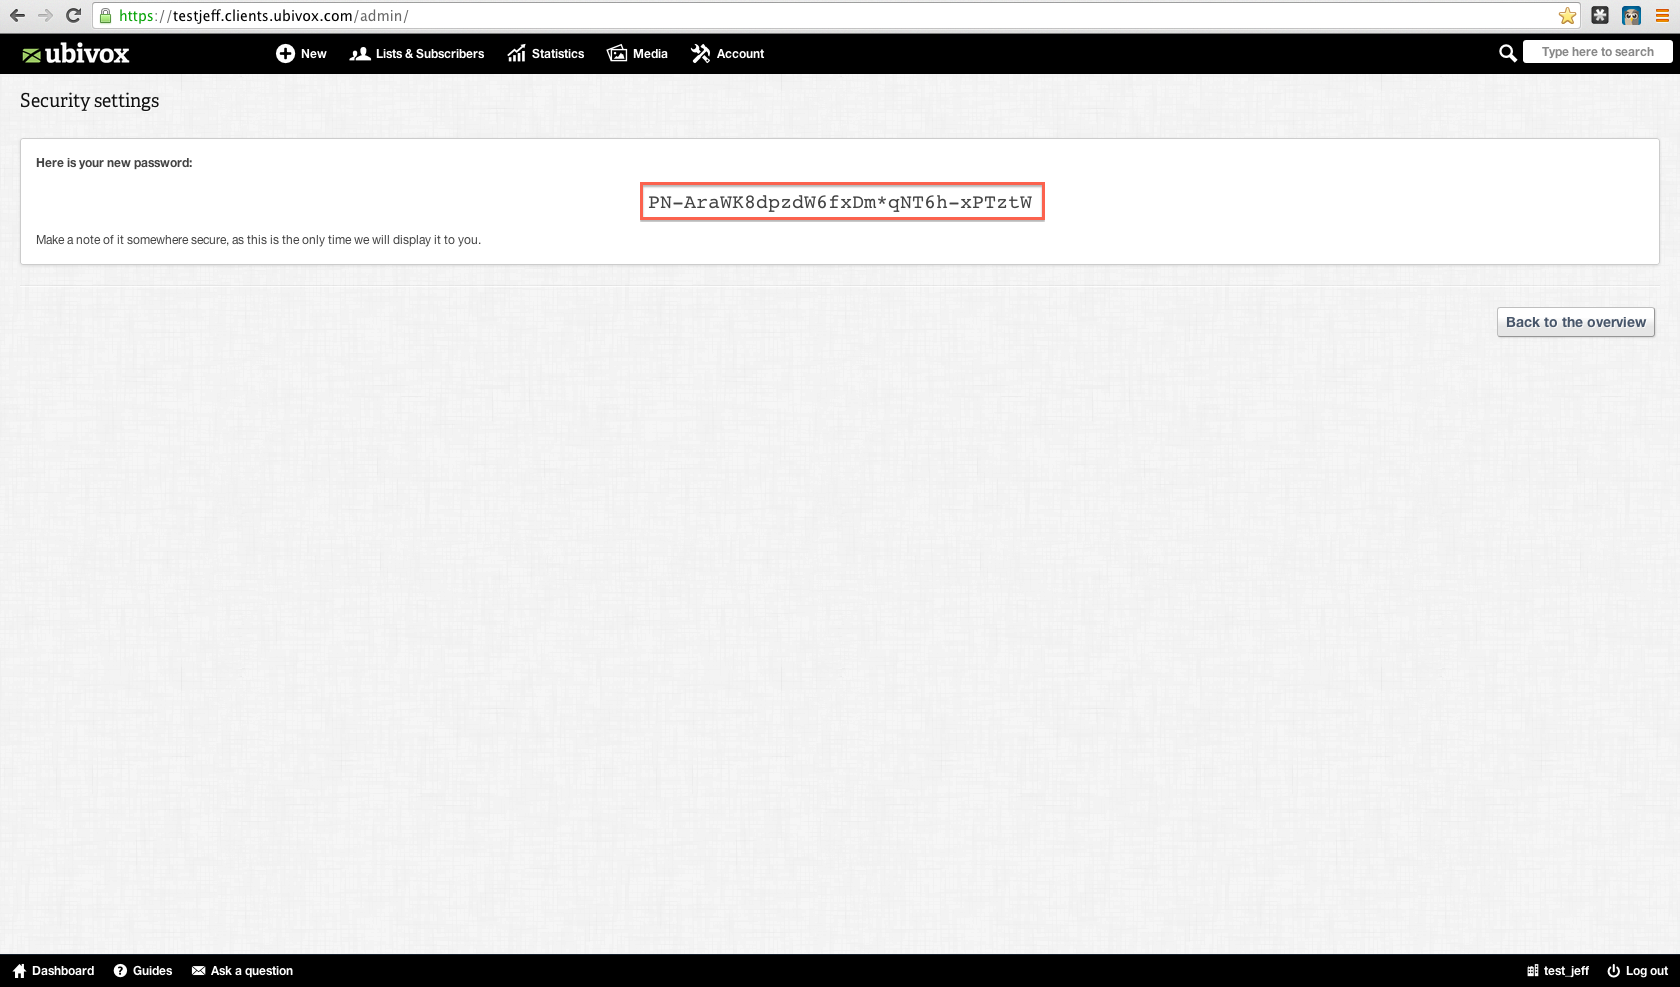The width and height of the screenshot is (1680, 987).
Task: Click Back to the overview button
Action: click(1576, 322)
